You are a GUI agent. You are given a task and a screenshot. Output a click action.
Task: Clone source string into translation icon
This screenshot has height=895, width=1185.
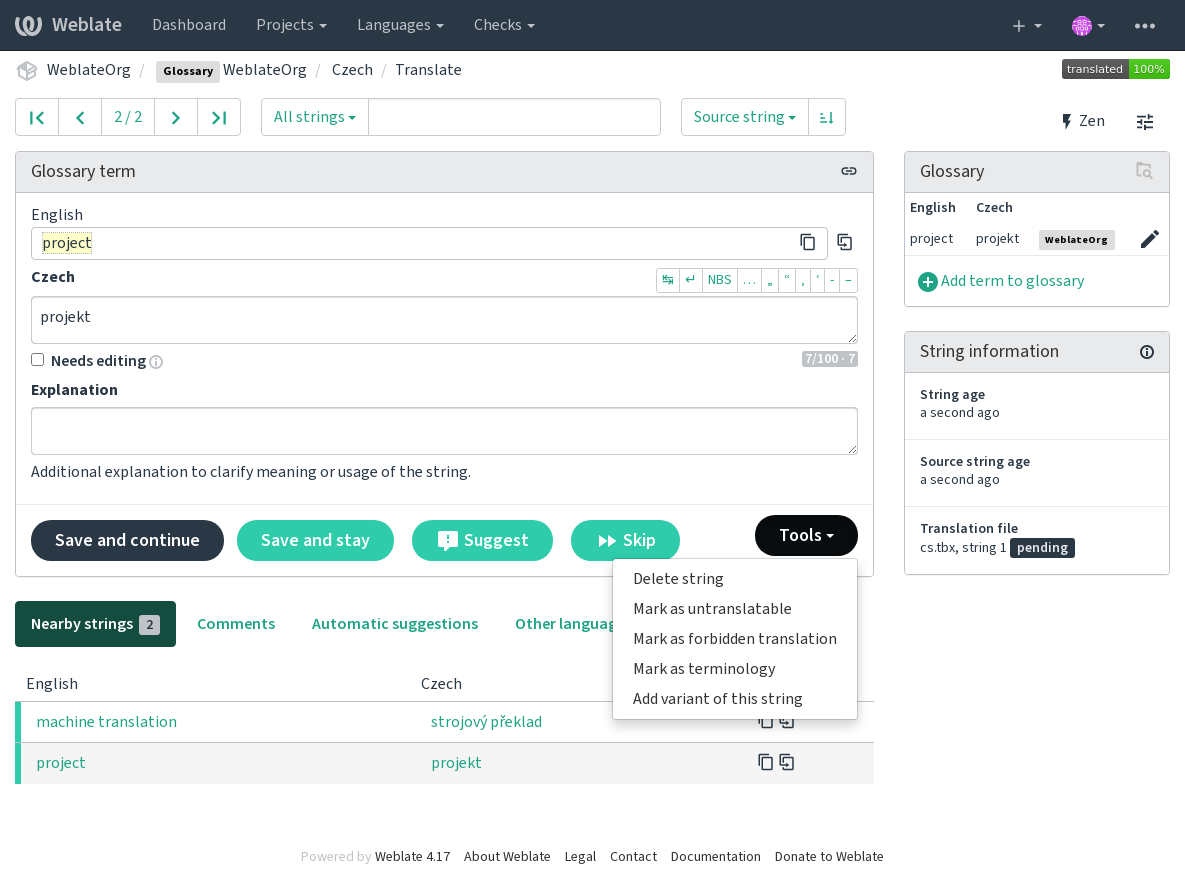click(844, 242)
